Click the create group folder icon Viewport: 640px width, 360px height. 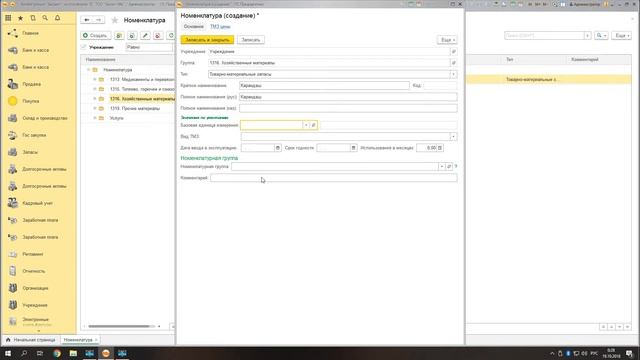point(119,36)
